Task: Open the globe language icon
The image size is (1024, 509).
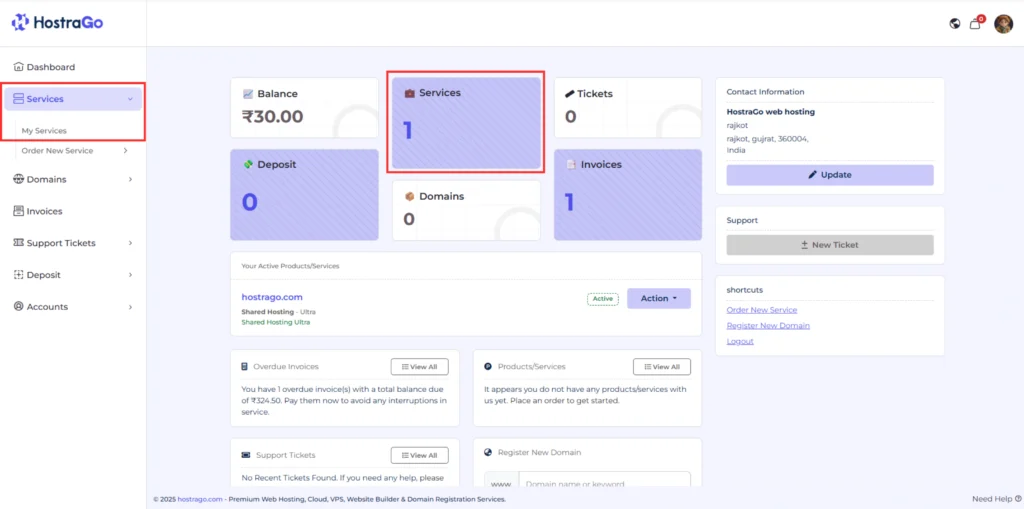Action: 955,24
